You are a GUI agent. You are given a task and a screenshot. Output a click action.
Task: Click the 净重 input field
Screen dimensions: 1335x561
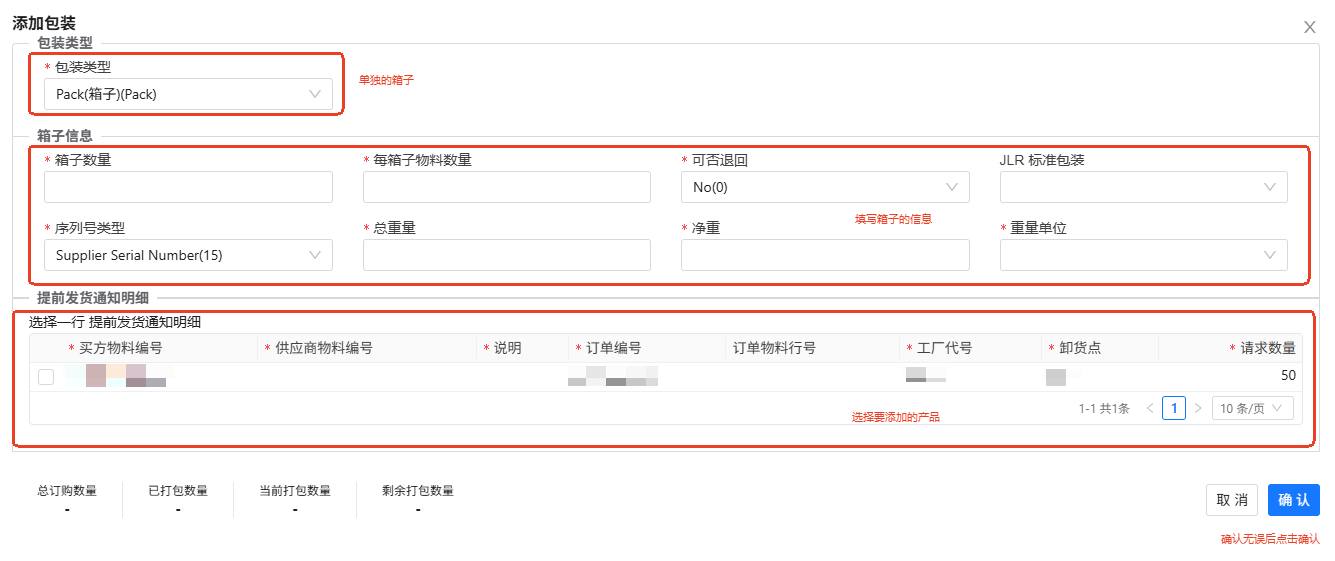pyautogui.click(x=825, y=255)
